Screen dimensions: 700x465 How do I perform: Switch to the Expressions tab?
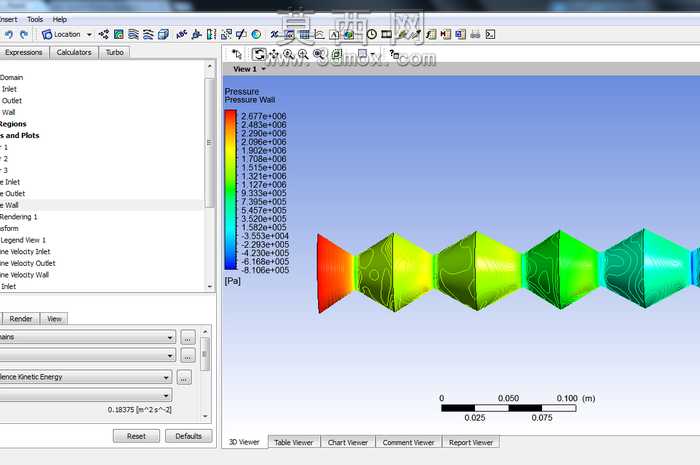click(x=23, y=52)
